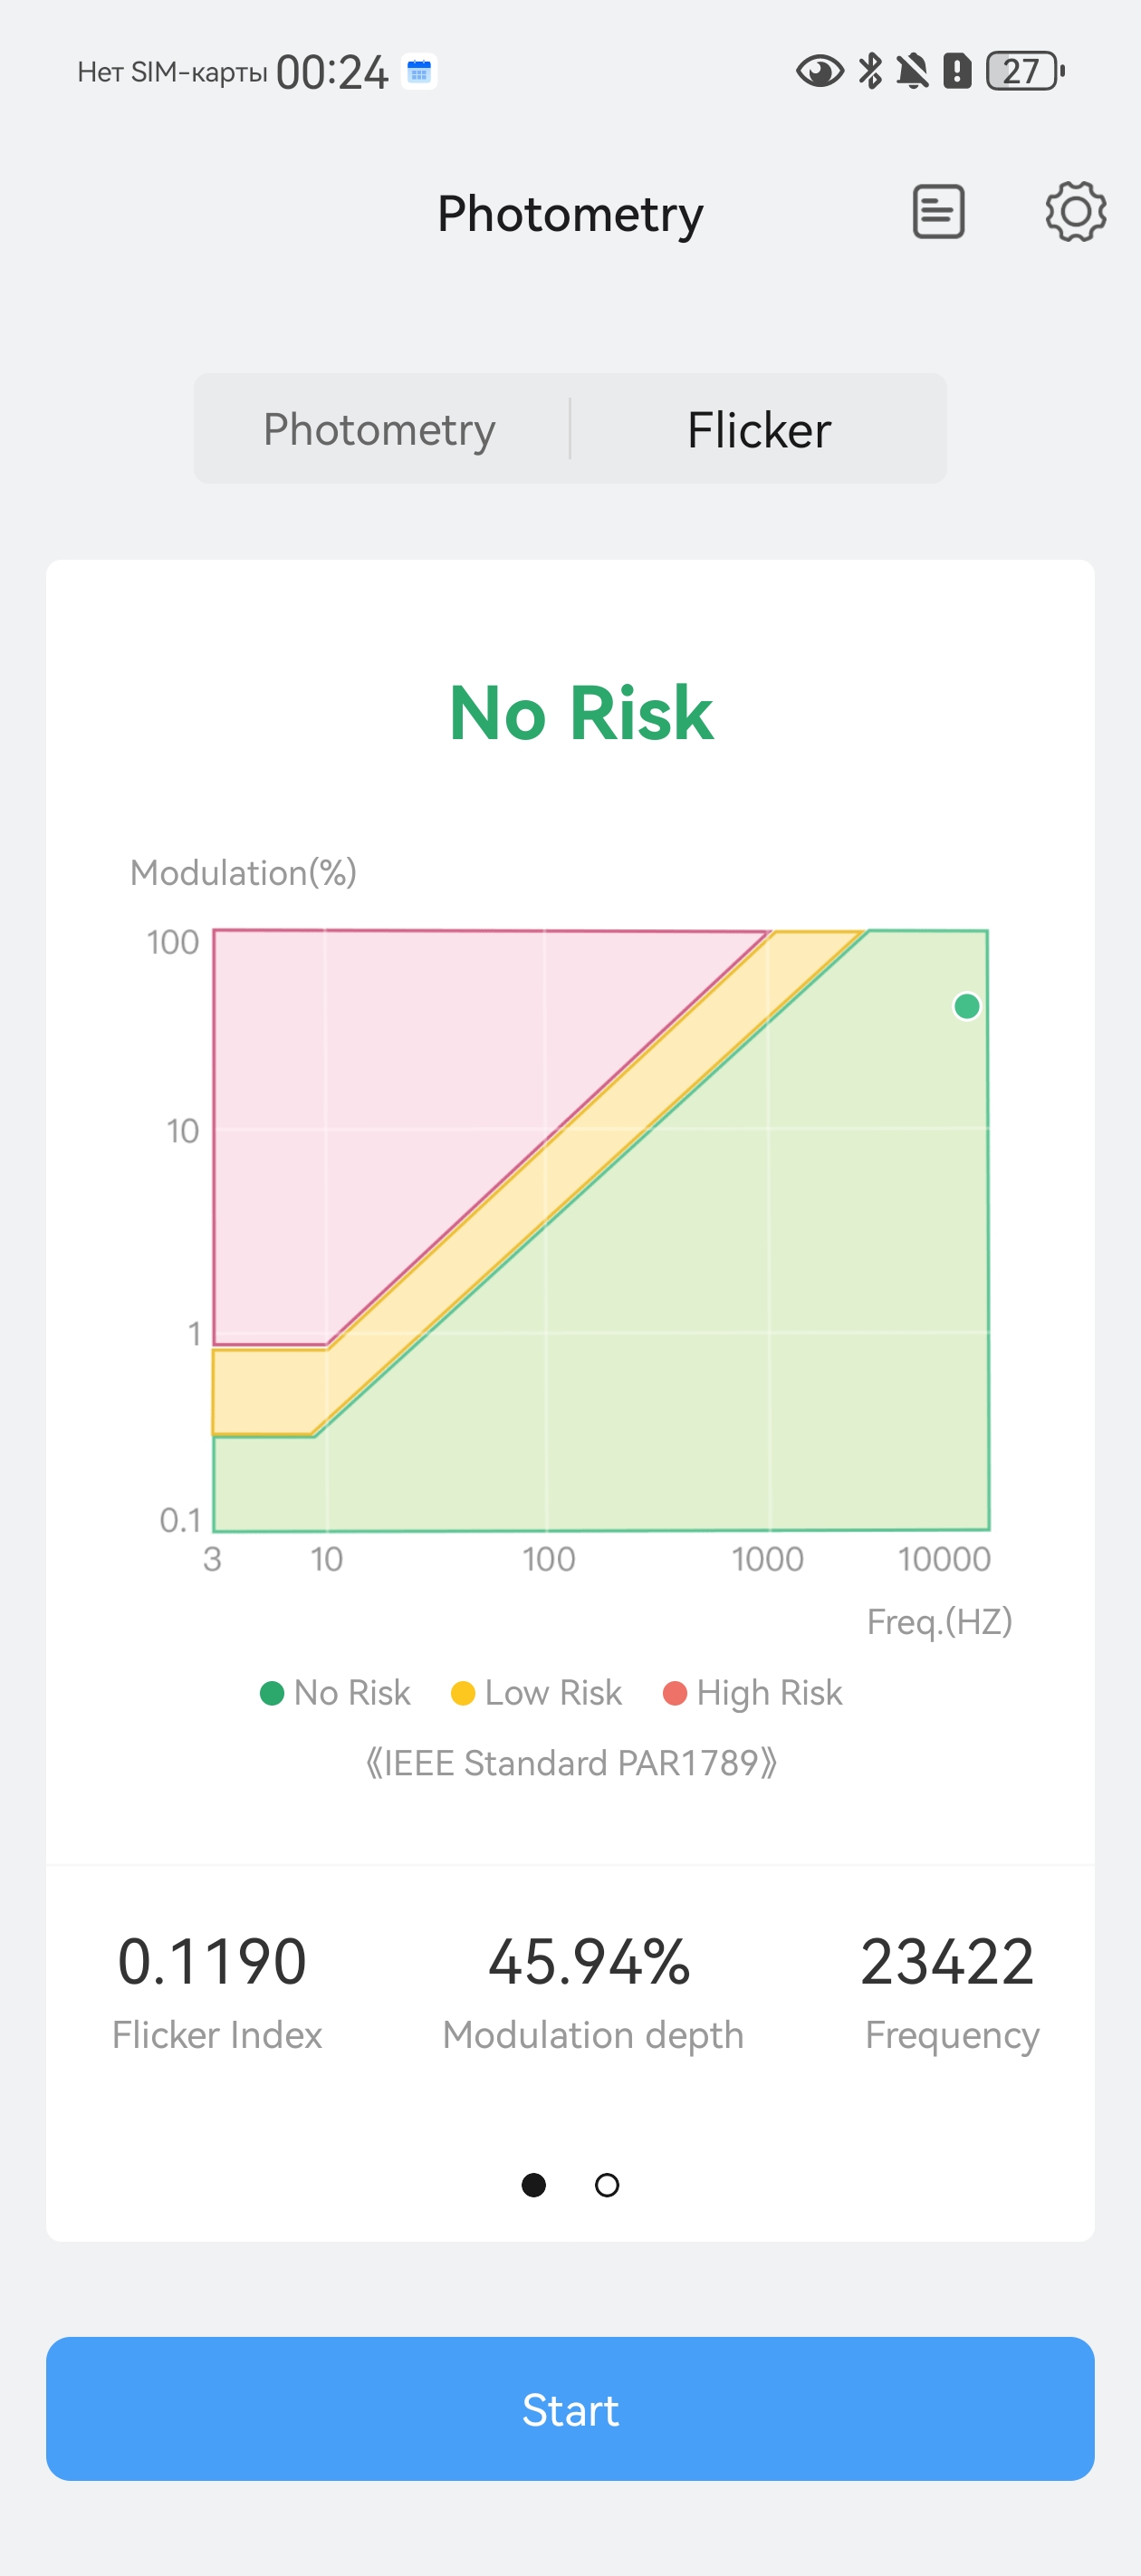Toggle the High Risk legend entry

(x=753, y=1693)
